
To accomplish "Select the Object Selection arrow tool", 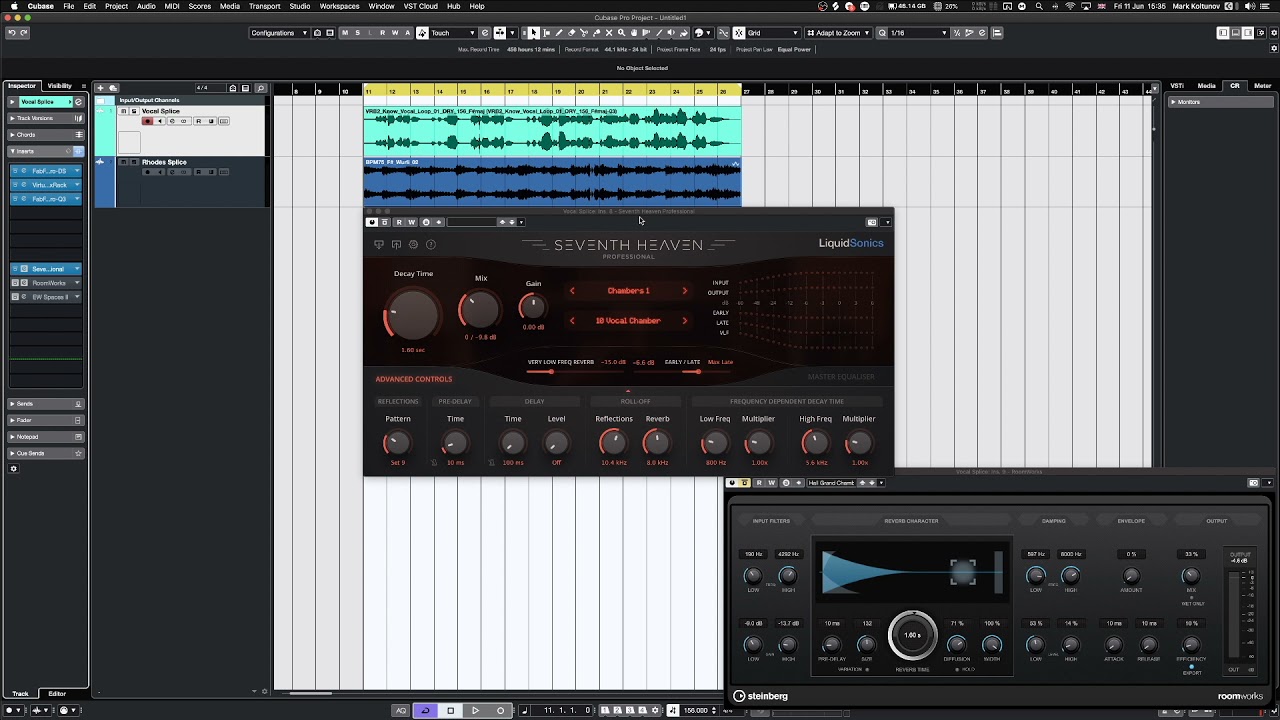I will click(x=534, y=33).
